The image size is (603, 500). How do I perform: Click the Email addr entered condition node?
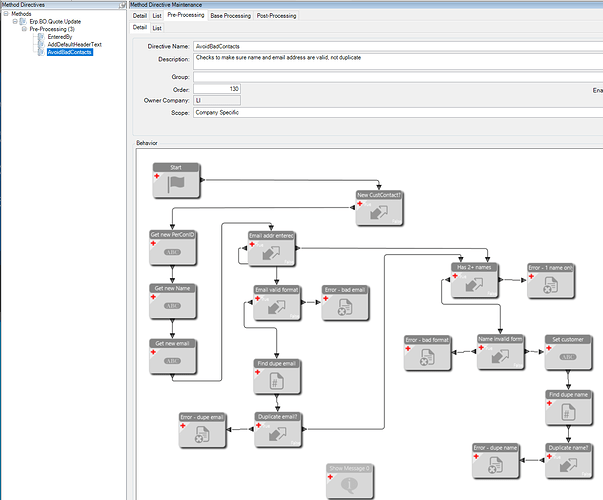coord(271,249)
